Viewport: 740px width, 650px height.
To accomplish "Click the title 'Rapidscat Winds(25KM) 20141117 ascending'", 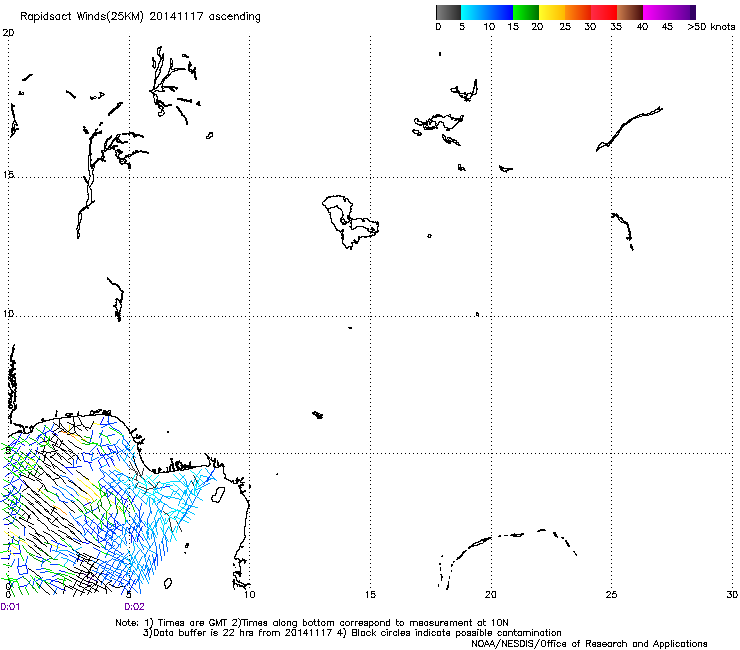I will click(140, 17).
